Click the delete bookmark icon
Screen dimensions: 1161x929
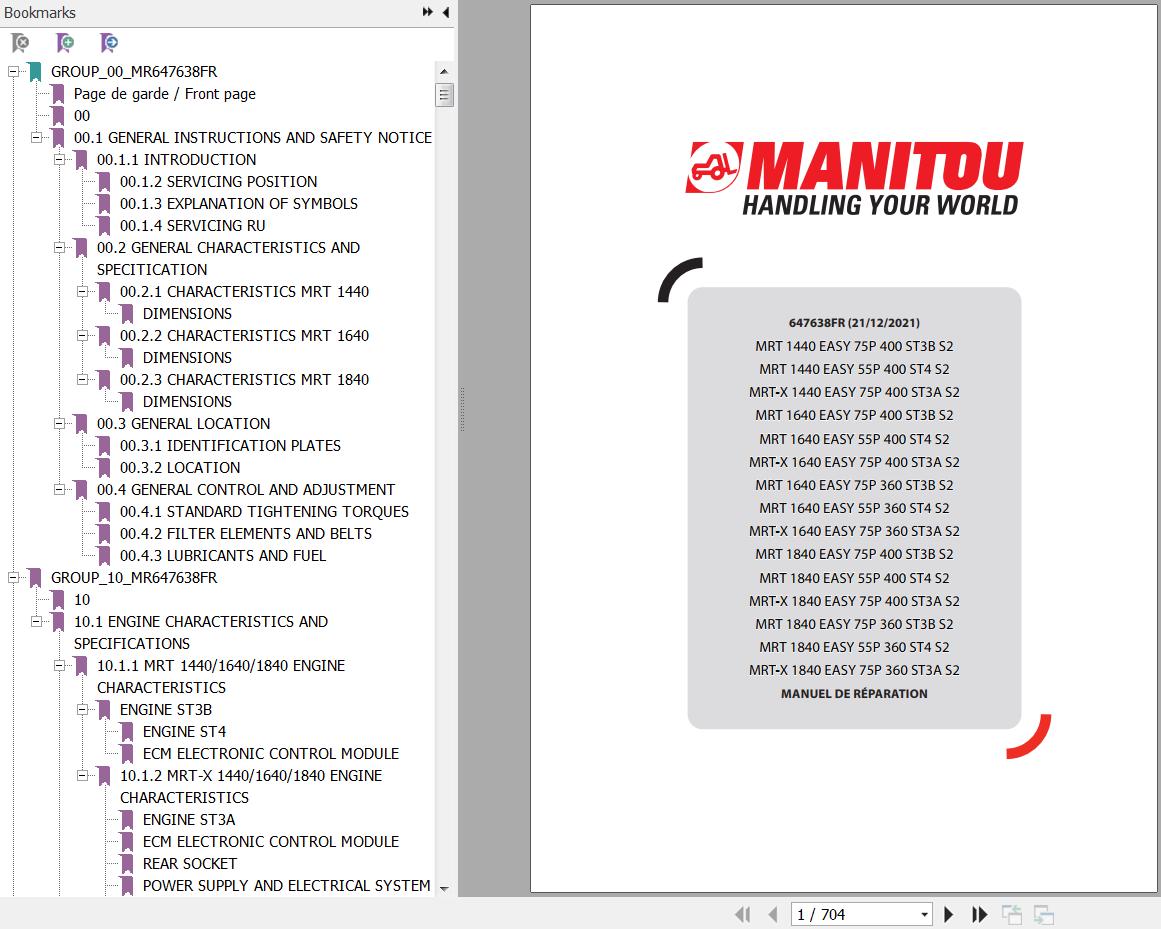(x=21, y=43)
